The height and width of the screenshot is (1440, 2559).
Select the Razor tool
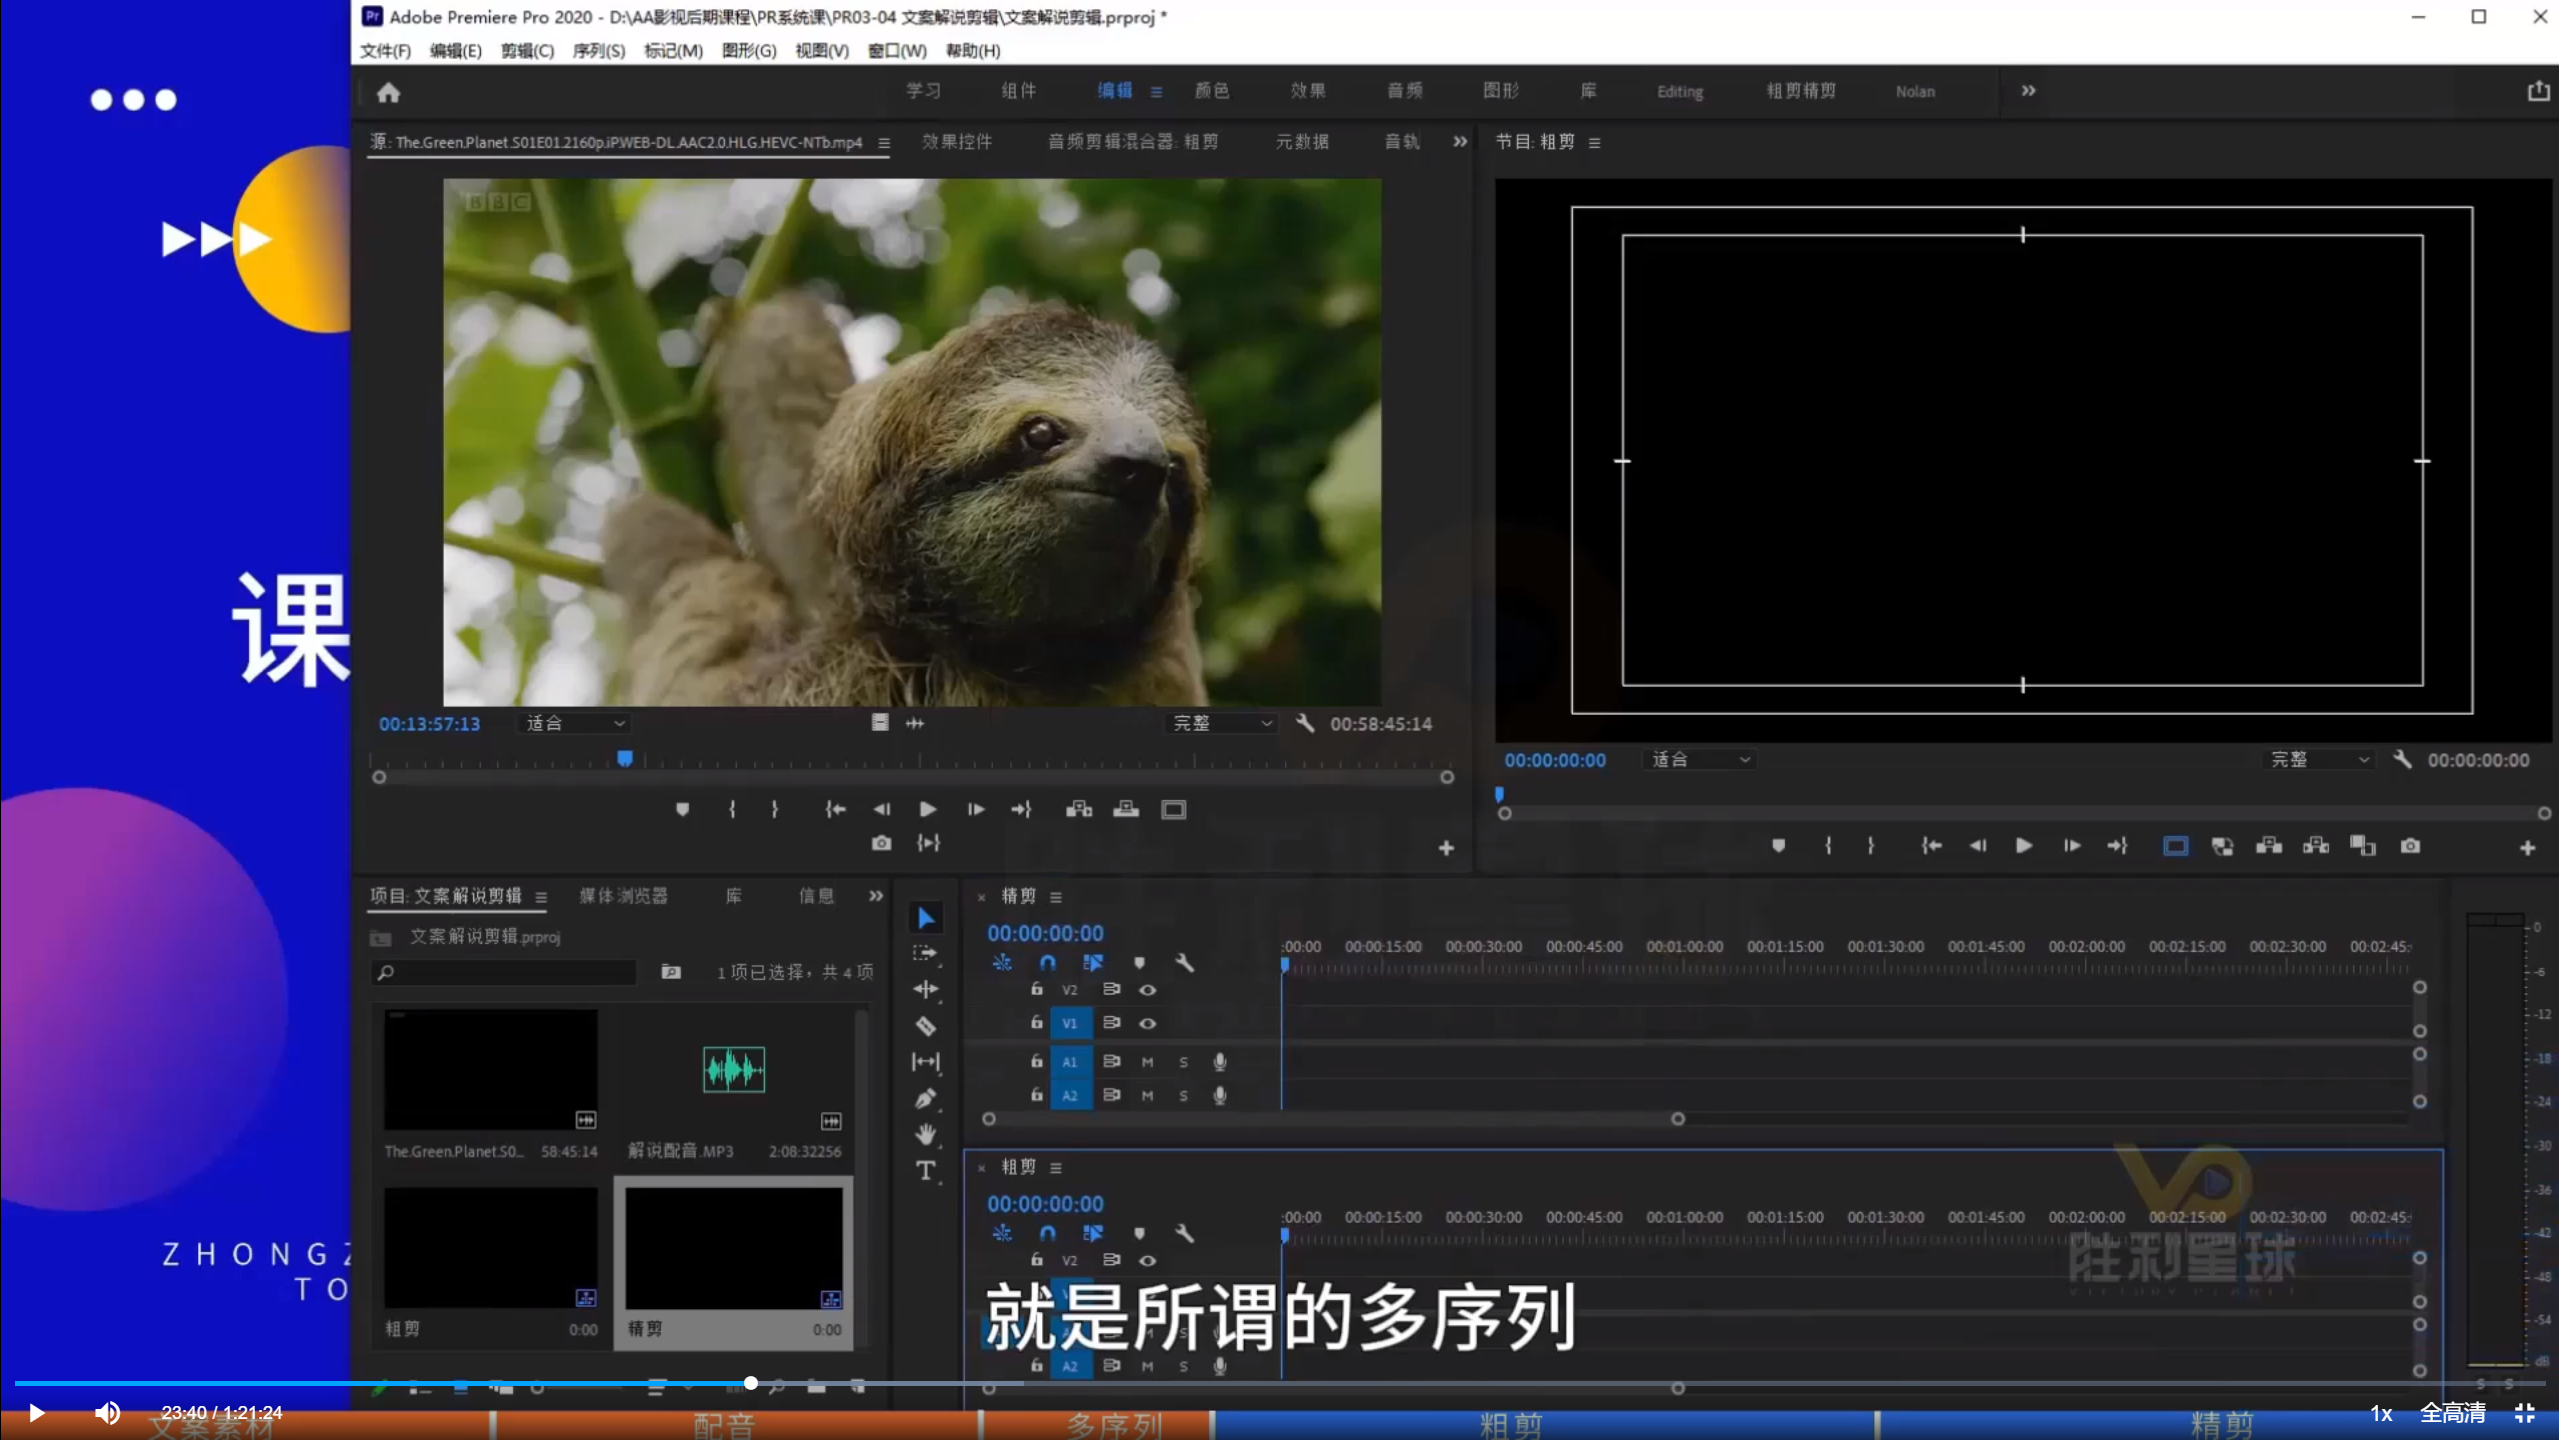pyautogui.click(x=926, y=1025)
